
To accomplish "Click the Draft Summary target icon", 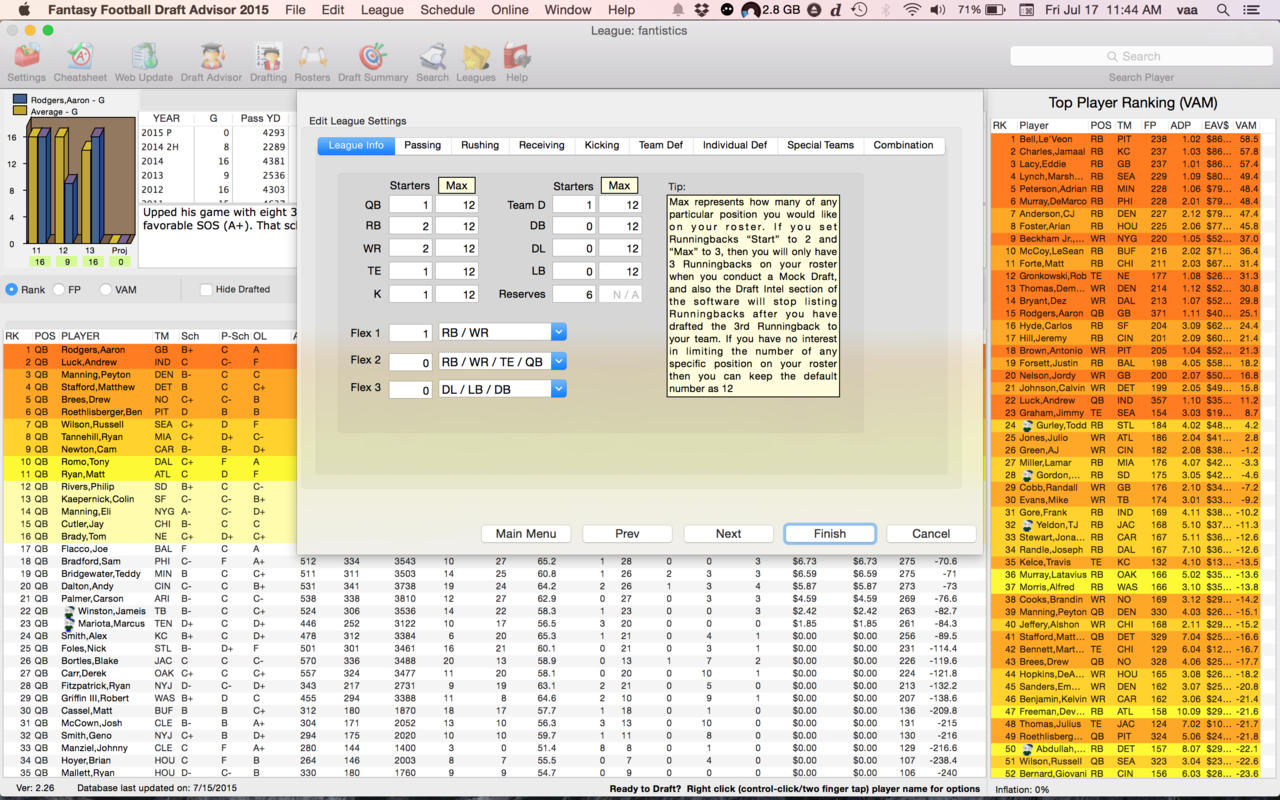I will [x=372, y=58].
